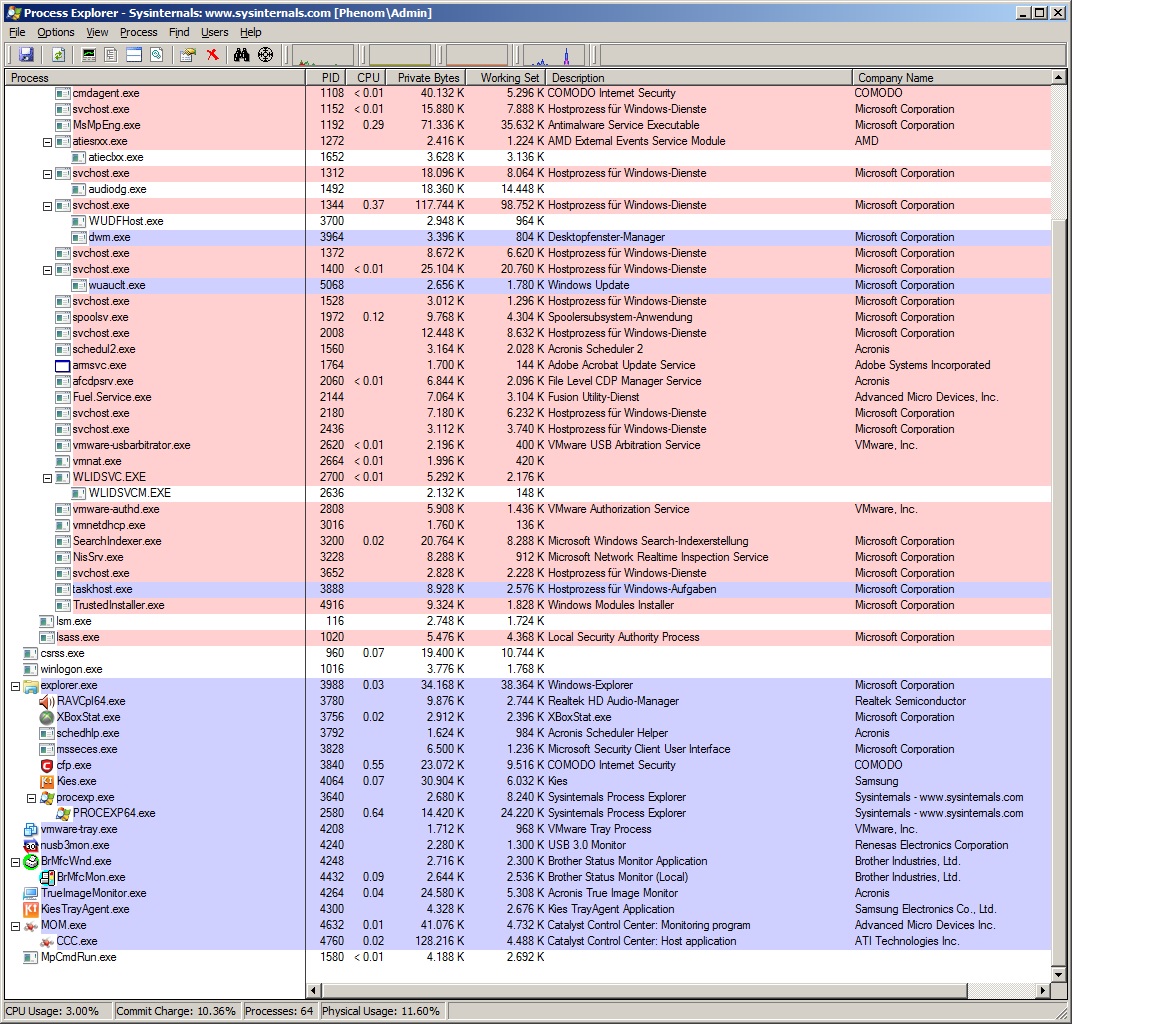Open the File menu
The width and height of the screenshot is (1152, 1024).
click(x=17, y=32)
